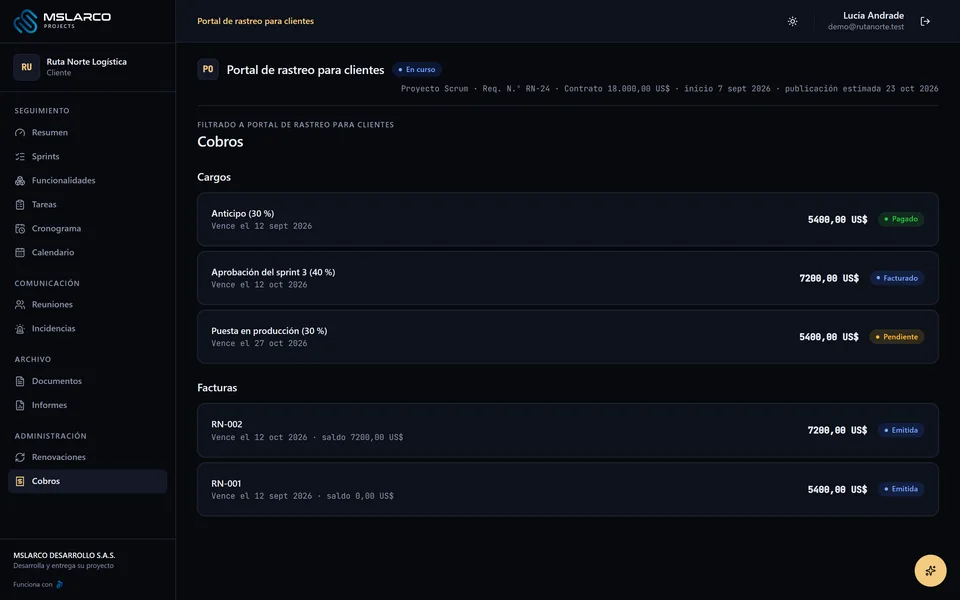Click the Funcionalidades cubes icon
The height and width of the screenshot is (600, 960).
tap(20, 181)
